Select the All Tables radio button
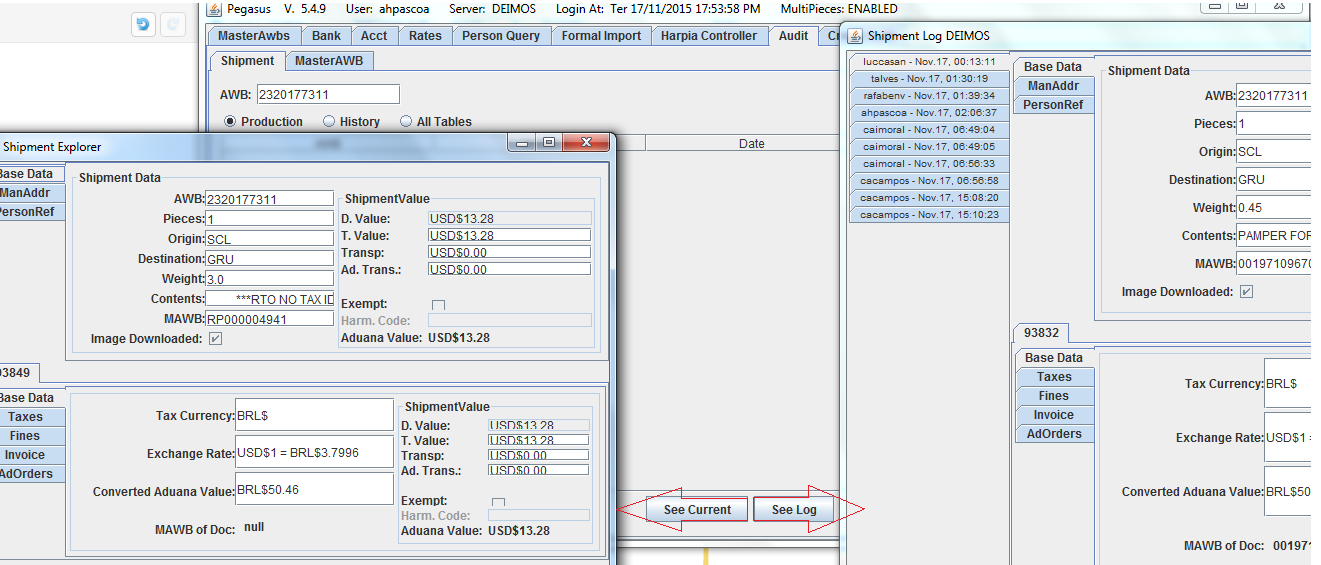This screenshot has height=565, width=1321. [406, 121]
